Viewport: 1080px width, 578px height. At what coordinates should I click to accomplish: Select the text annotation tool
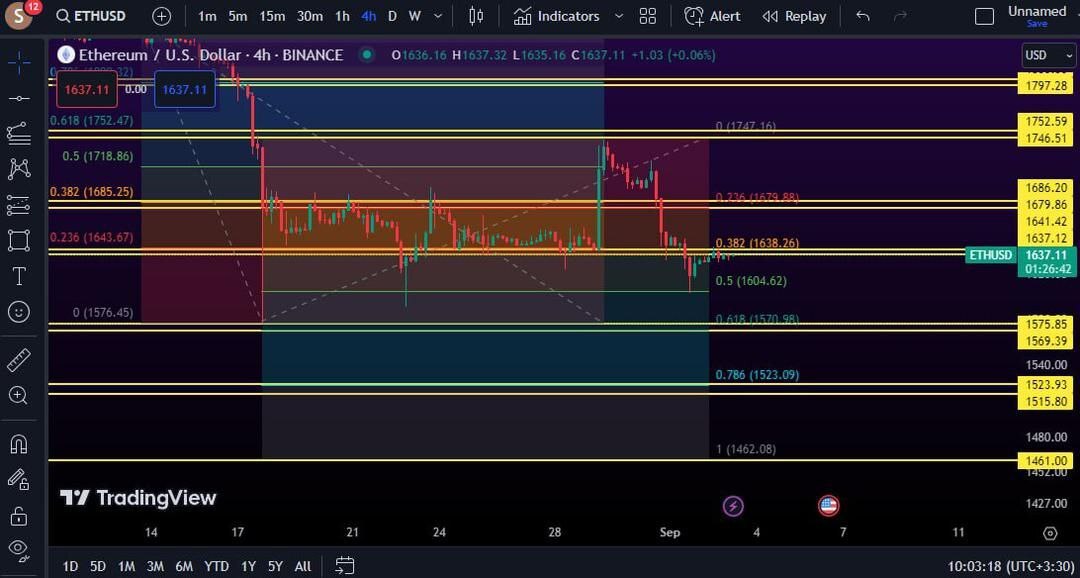point(19,276)
